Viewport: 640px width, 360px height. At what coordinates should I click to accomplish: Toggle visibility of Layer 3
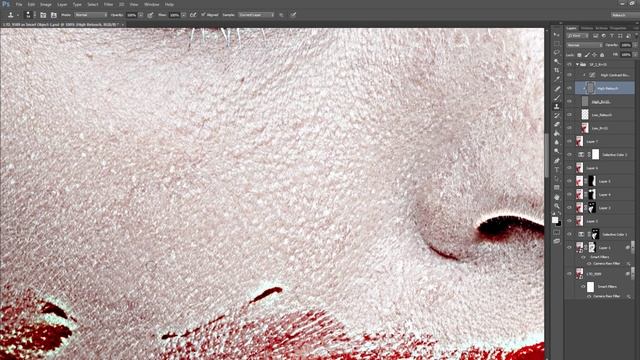[x=569, y=208]
